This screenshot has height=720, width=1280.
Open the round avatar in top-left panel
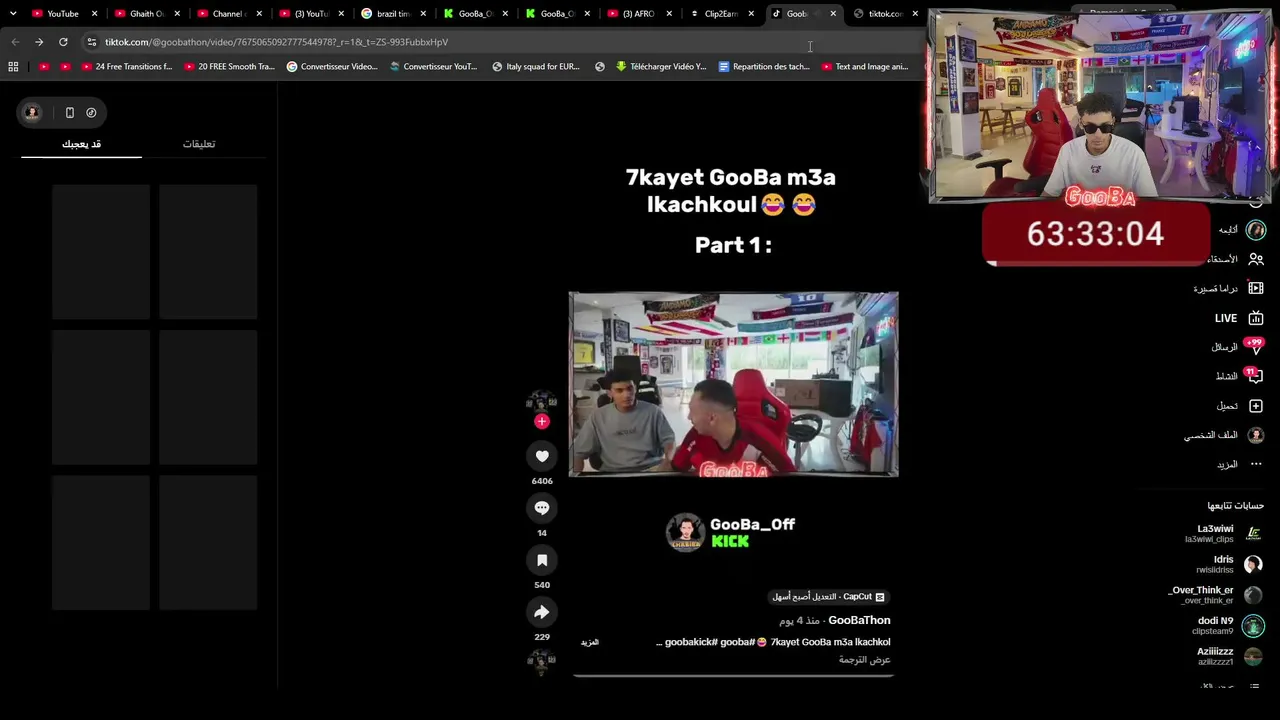coord(32,113)
